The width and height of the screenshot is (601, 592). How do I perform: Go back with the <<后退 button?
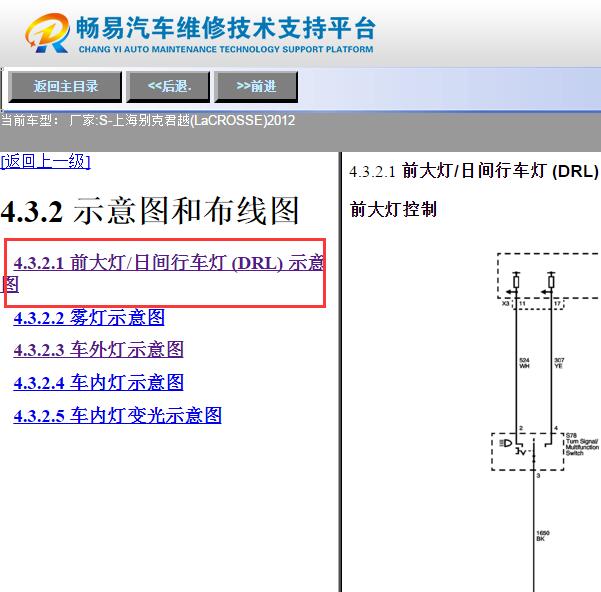point(168,87)
